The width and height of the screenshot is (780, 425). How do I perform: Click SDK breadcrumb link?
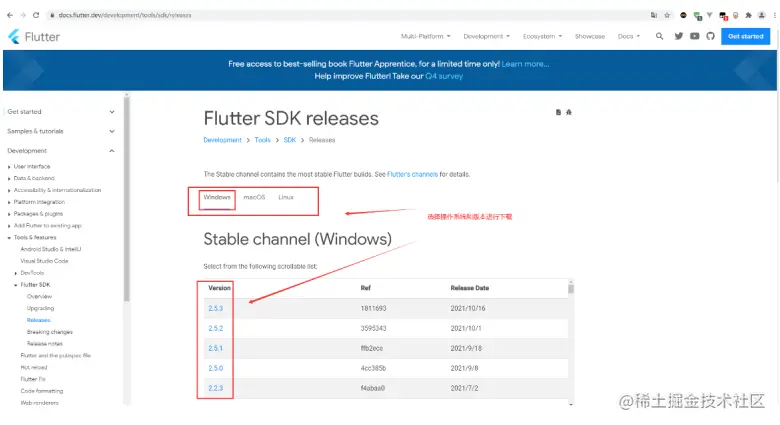(290, 140)
